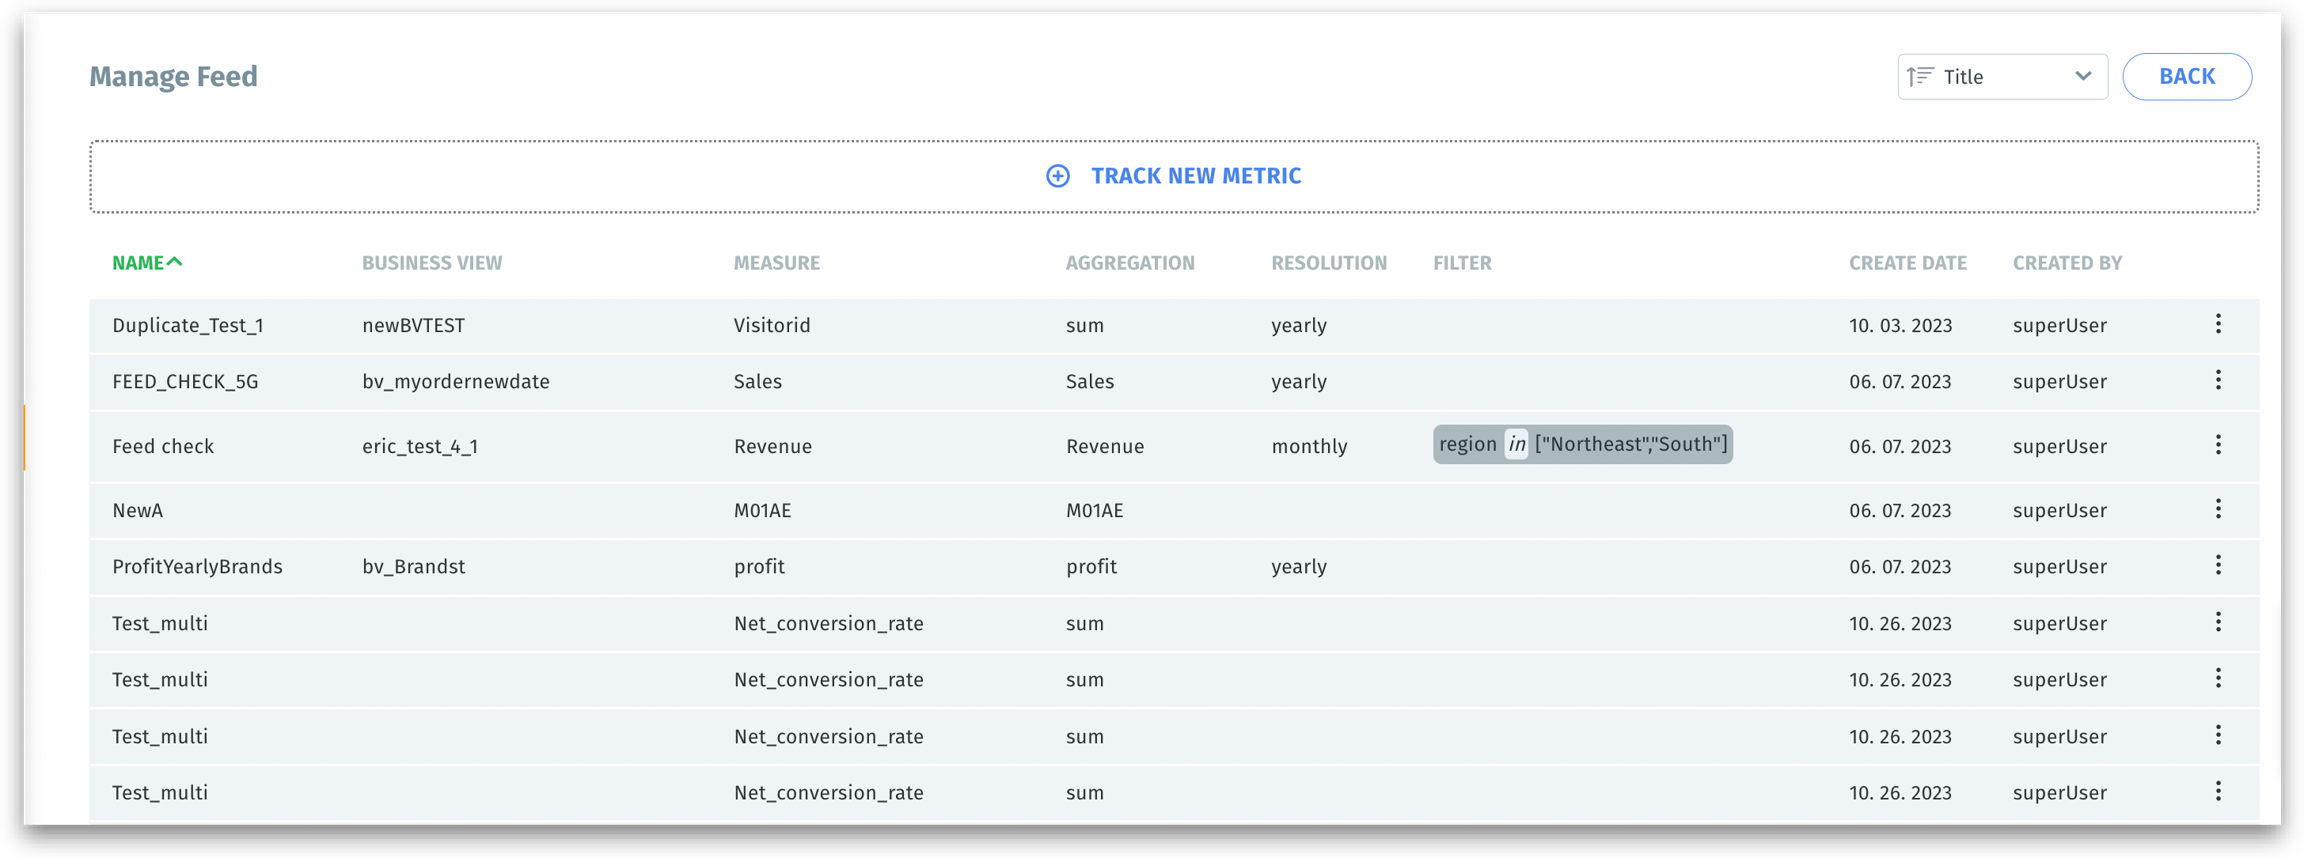This screenshot has height=858, width=2304.
Task: Click the sort order icon beside Title
Action: (x=1919, y=77)
